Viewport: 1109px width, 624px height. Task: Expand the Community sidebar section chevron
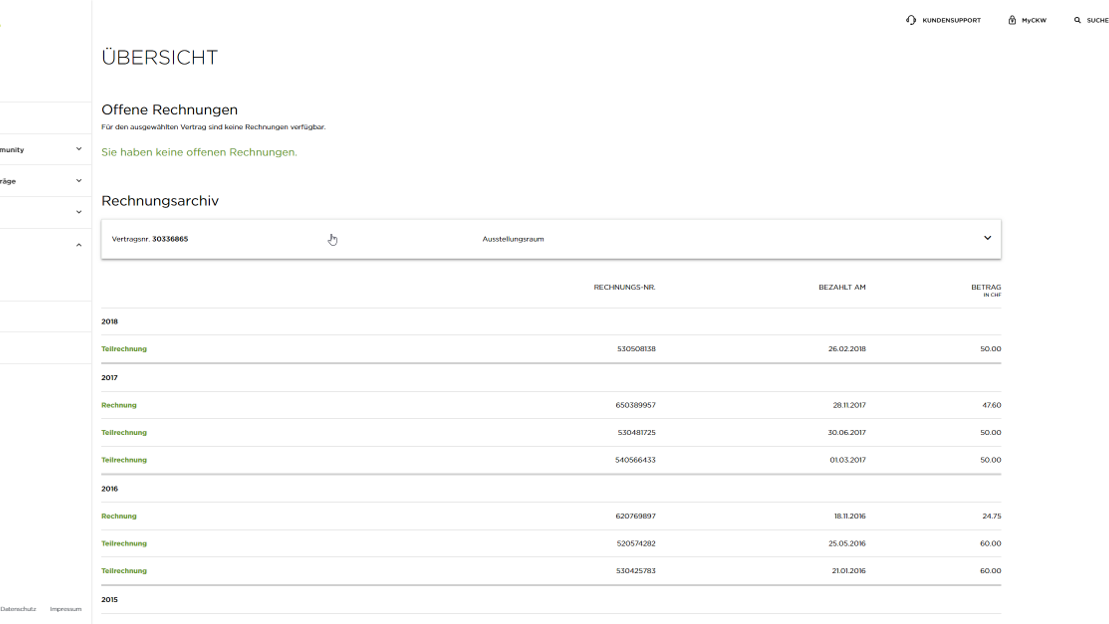coord(79,150)
